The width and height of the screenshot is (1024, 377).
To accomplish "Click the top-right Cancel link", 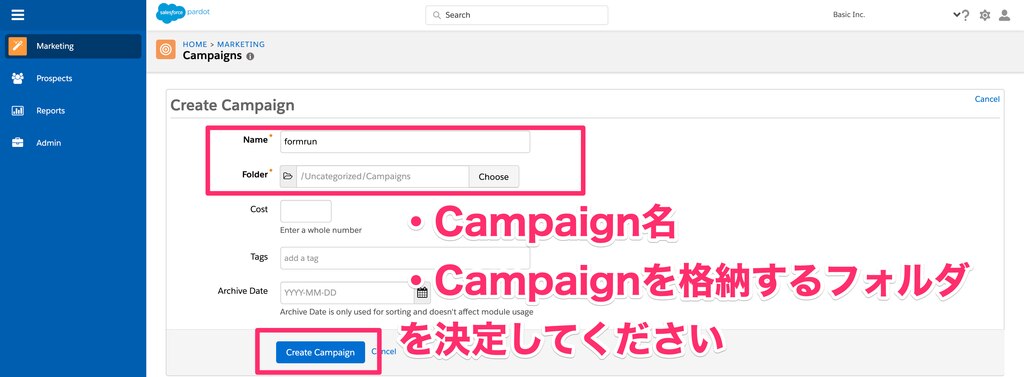I will point(987,99).
